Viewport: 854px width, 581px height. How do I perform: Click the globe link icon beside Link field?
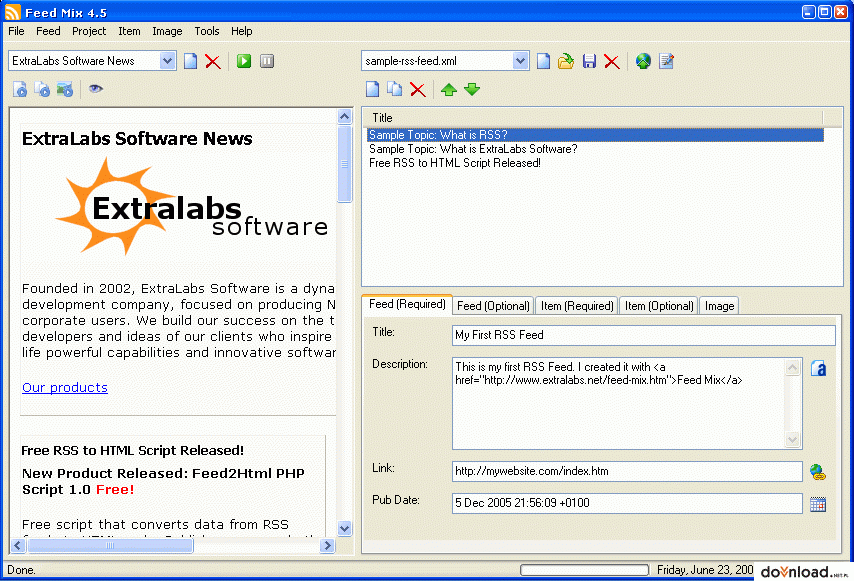818,472
